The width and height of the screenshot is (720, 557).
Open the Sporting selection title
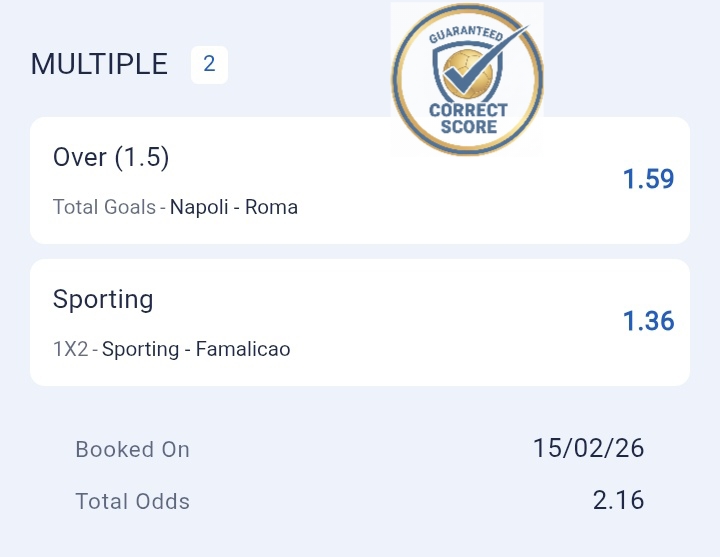tap(103, 299)
